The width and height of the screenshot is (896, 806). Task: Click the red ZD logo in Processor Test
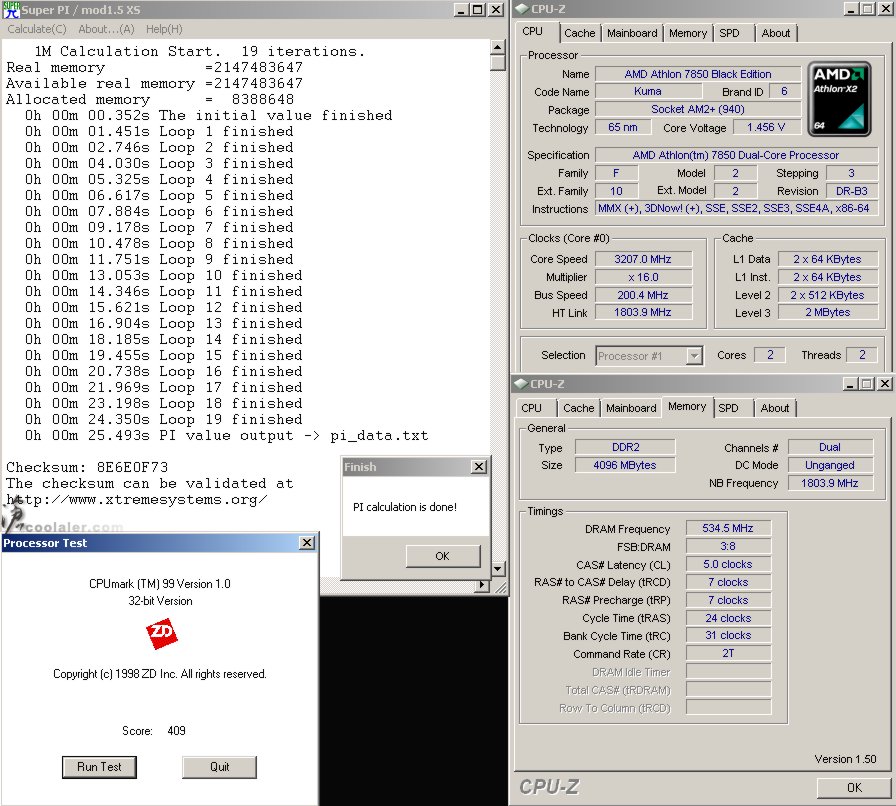161,635
